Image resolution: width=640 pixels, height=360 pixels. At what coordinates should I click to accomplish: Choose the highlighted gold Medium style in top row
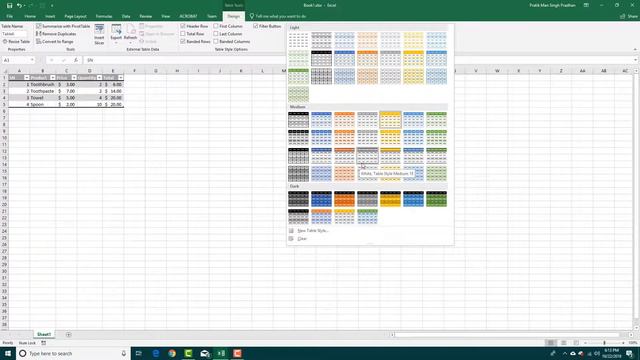pyautogui.click(x=390, y=120)
